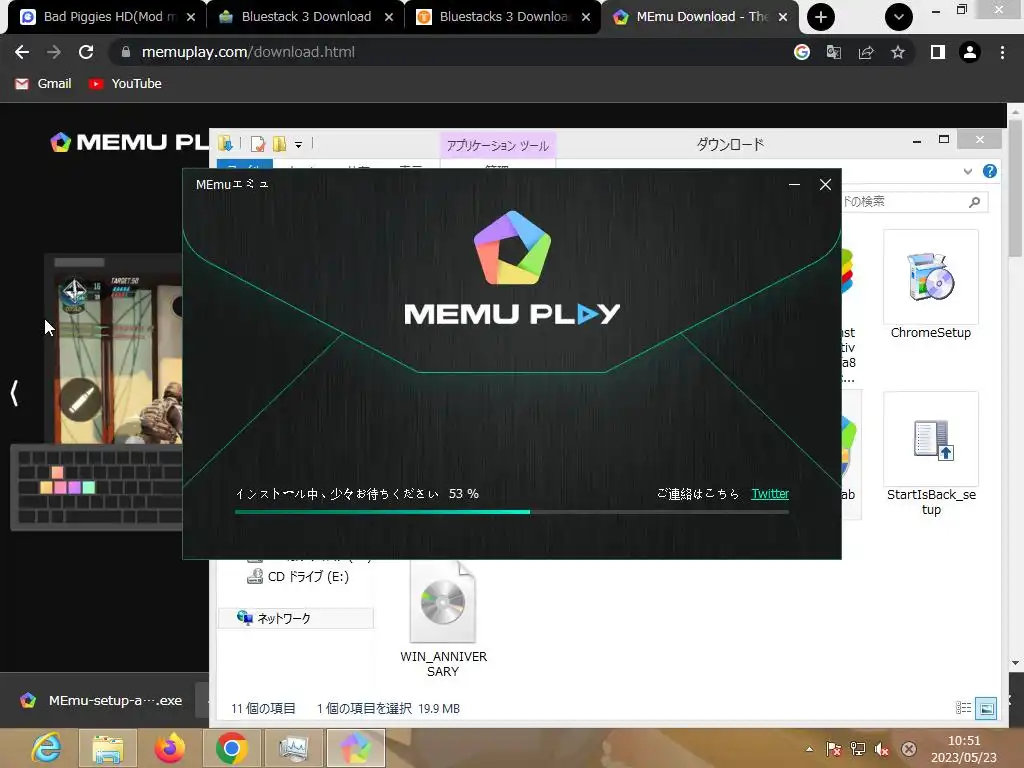1024x768 pixels.
Task: Maximize the Explorer ダウンロード window
Action: point(944,140)
